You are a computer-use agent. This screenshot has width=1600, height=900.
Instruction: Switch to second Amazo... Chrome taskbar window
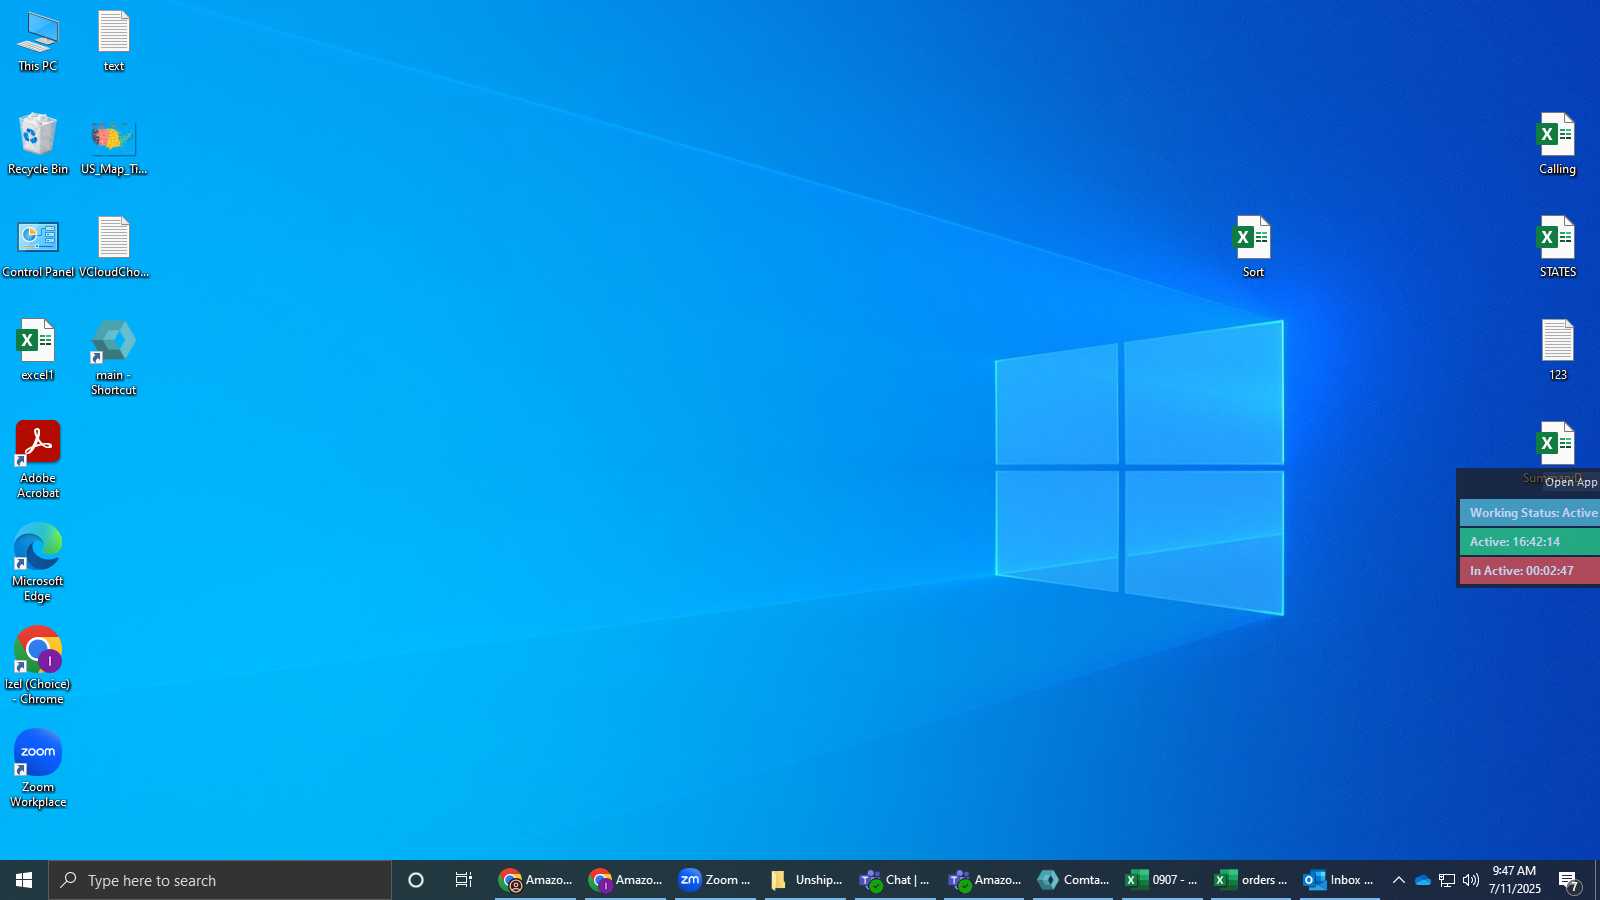626,880
